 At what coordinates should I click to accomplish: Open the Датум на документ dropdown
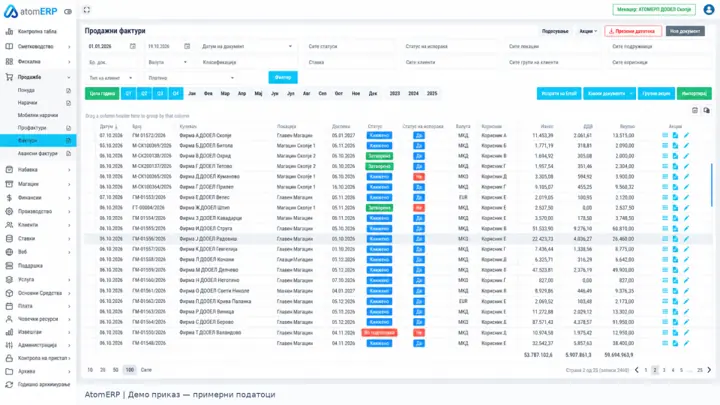click(x=247, y=46)
